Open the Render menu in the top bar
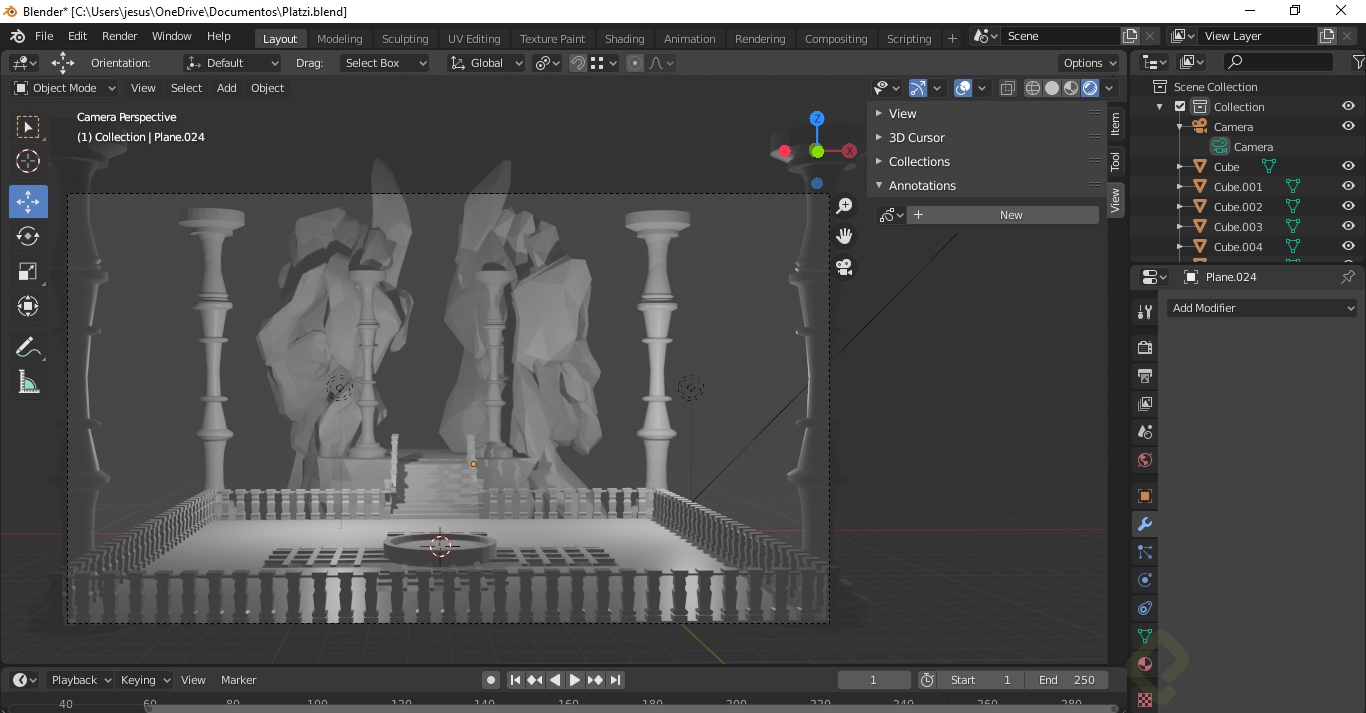 pos(119,36)
